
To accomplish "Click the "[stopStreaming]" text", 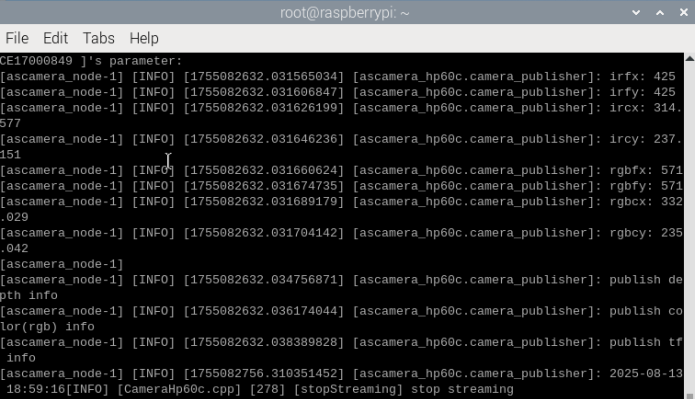I will (x=348, y=389).
